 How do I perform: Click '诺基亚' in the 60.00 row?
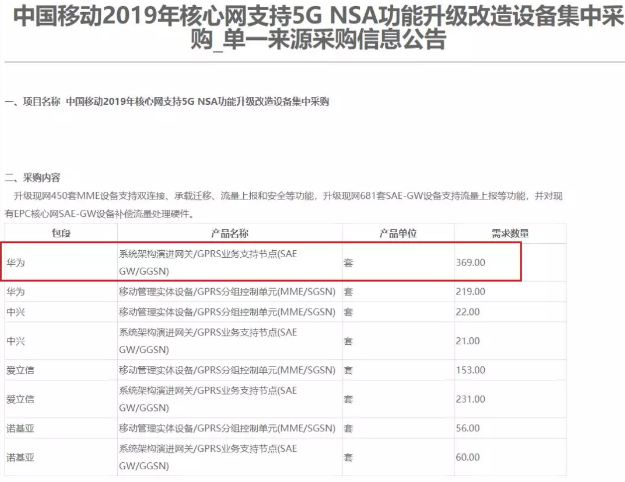(x=20, y=457)
